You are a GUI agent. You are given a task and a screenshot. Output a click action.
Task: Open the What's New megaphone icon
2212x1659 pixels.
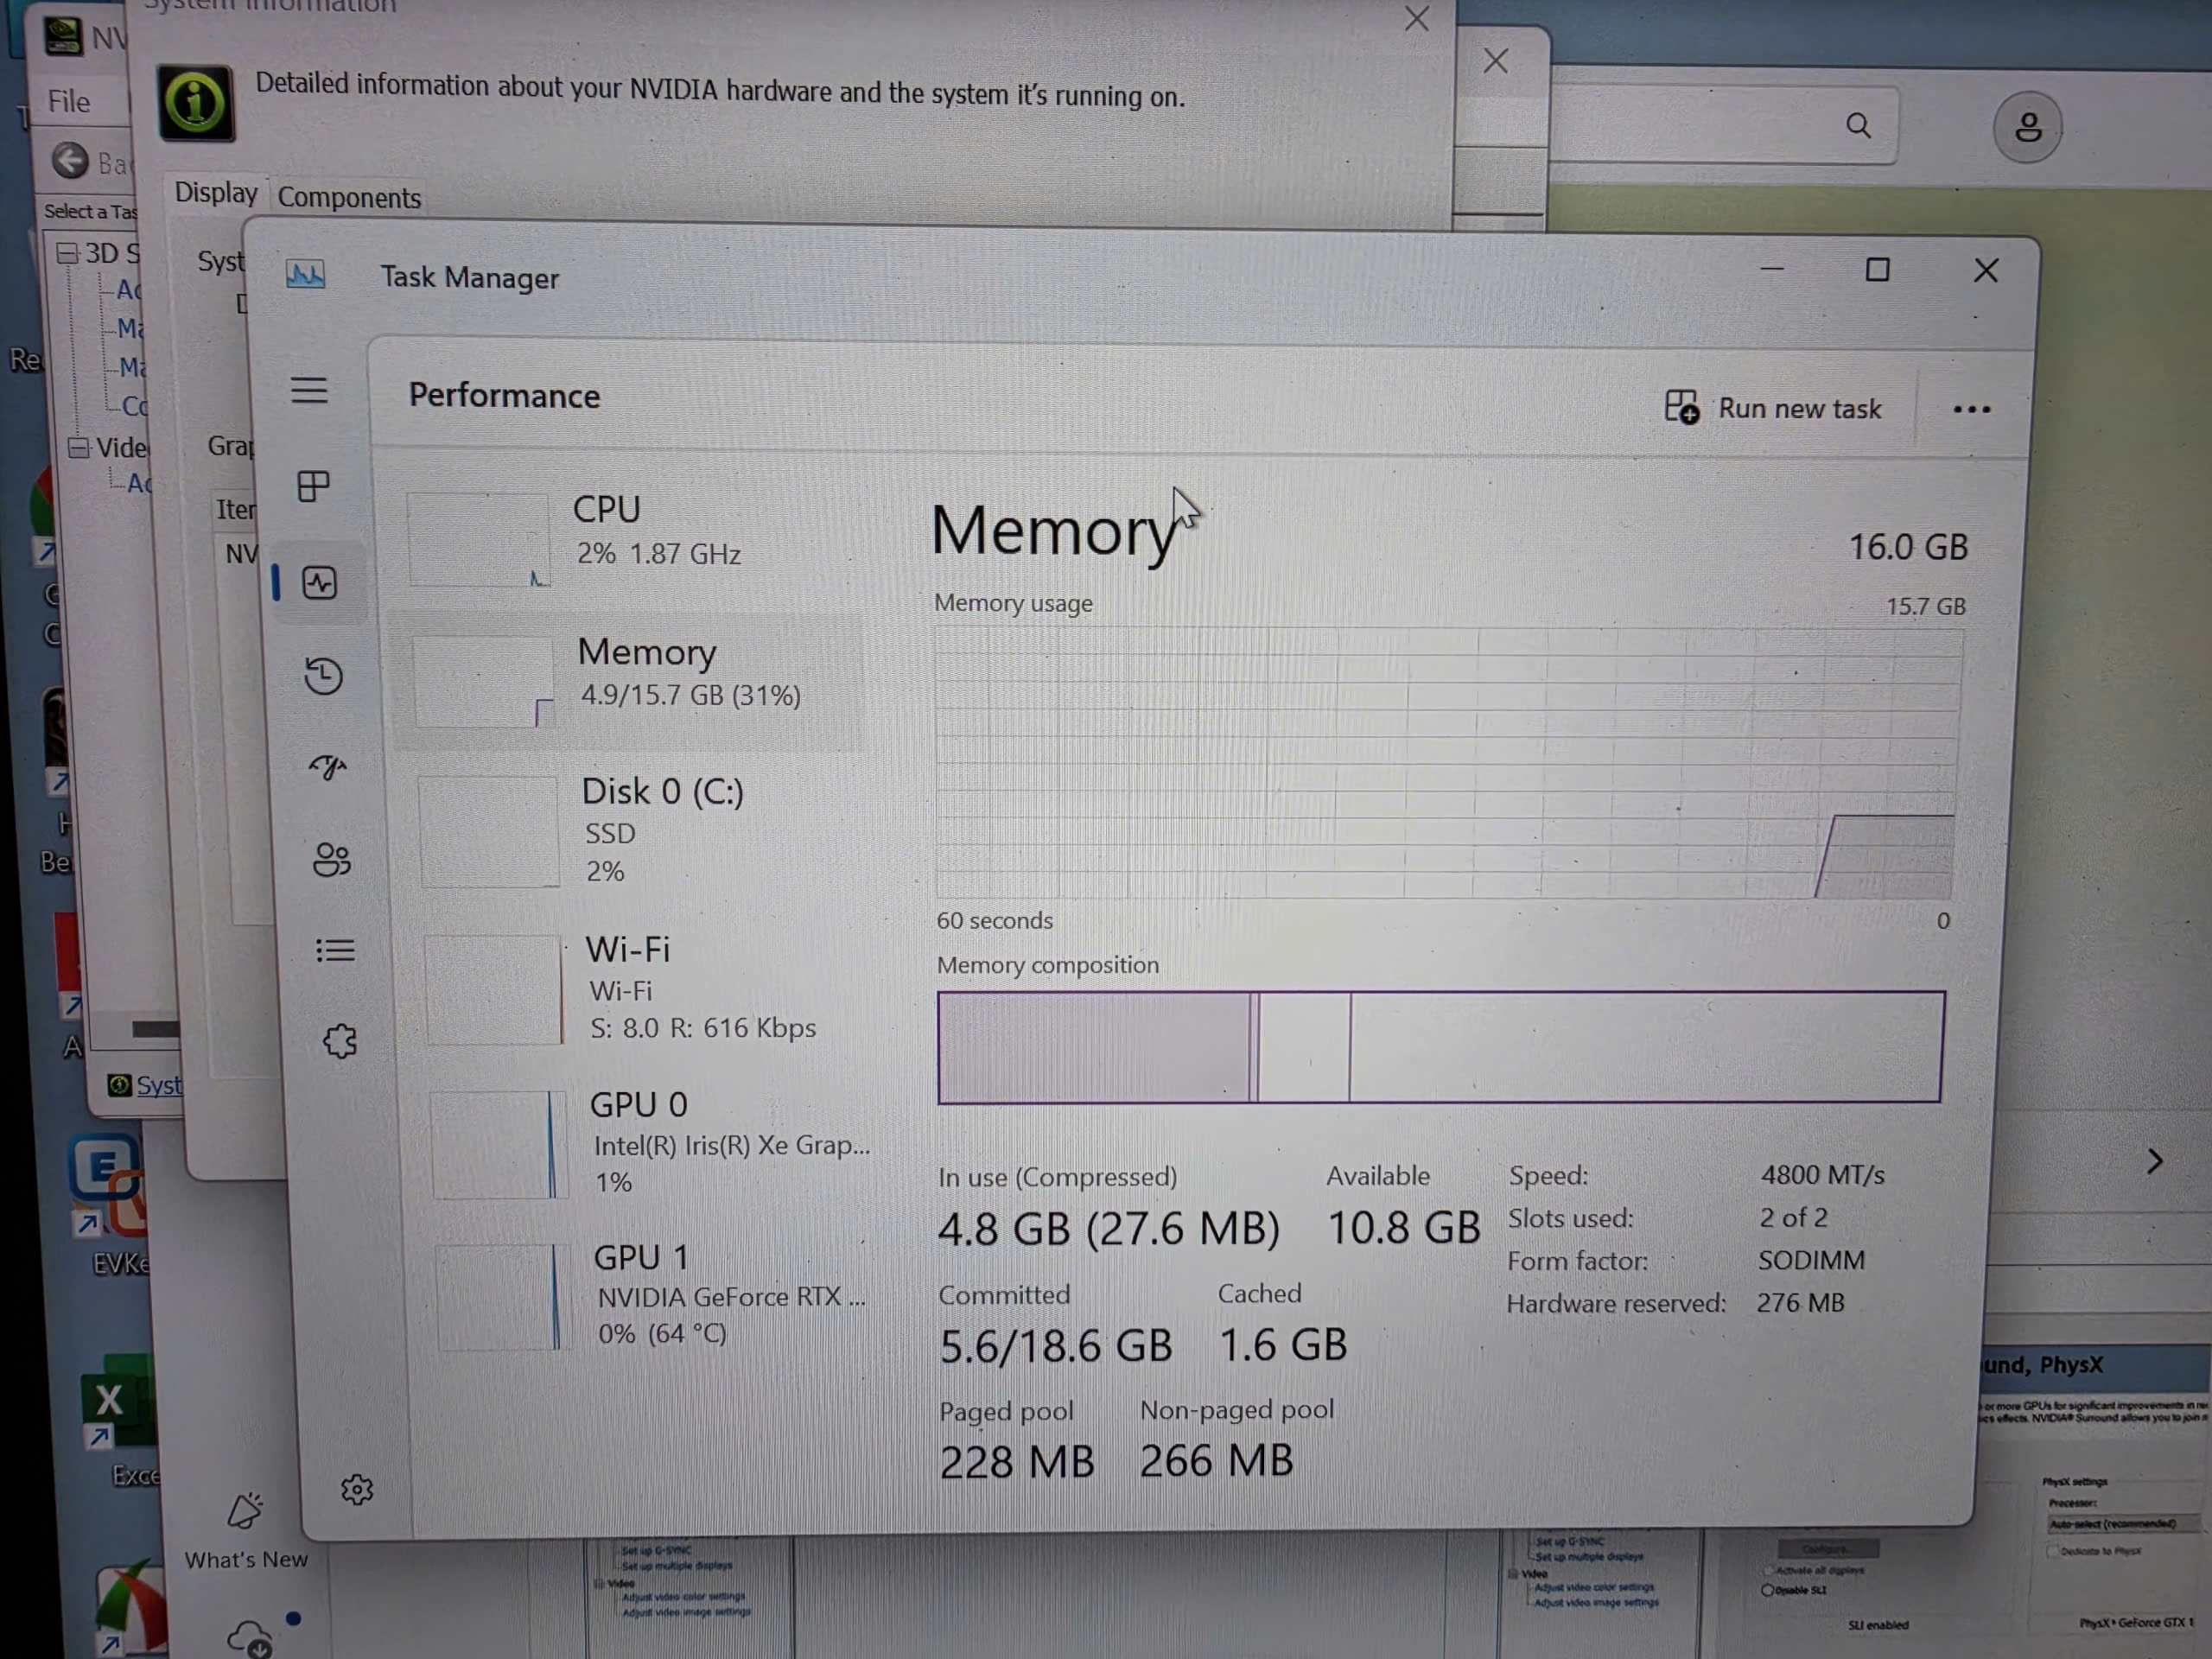point(245,1510)
